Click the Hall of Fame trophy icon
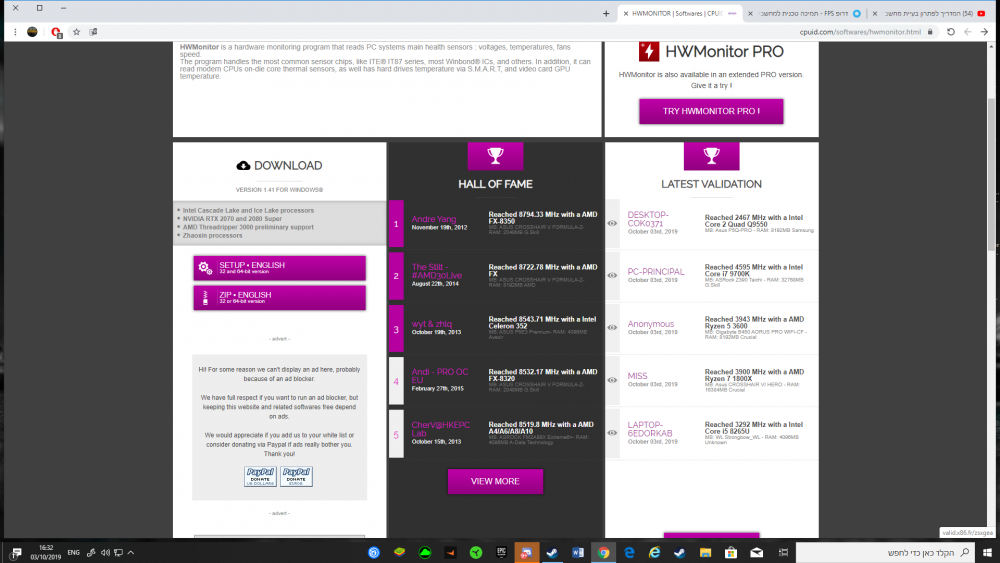Screen dimensions: 1000x563 (495, 156)
